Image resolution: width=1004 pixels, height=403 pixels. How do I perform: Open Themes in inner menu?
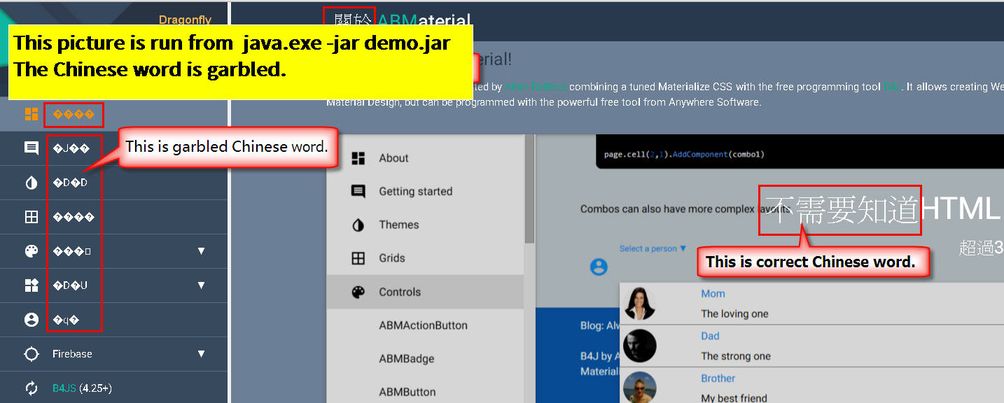[425, 225]
